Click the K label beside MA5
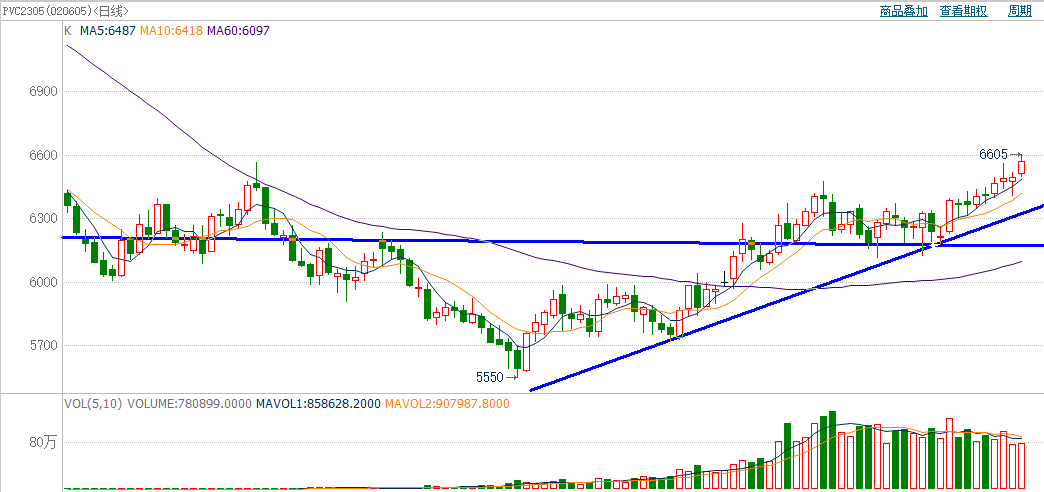The image size is (1044, 492). click(68, 31)
